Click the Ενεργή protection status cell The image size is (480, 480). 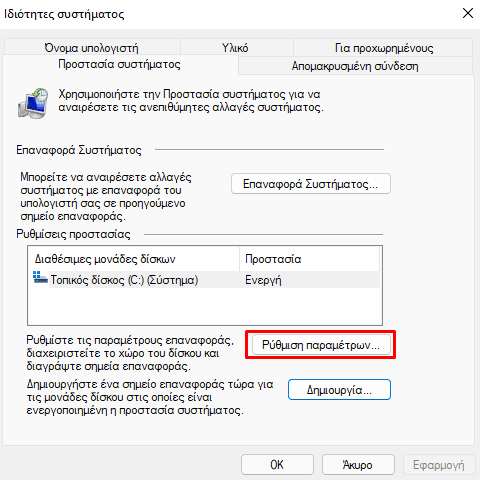tap(263, 280)
